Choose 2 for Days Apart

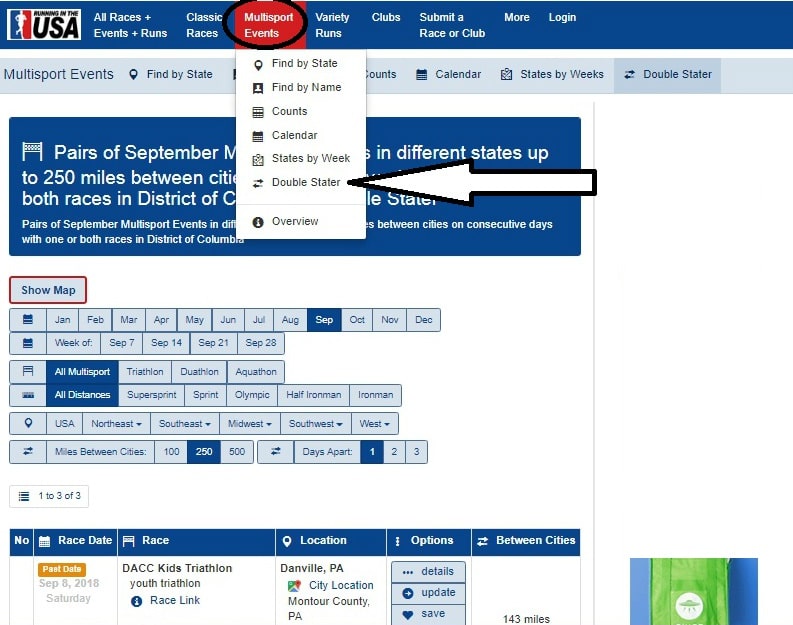tap(394, 452)
